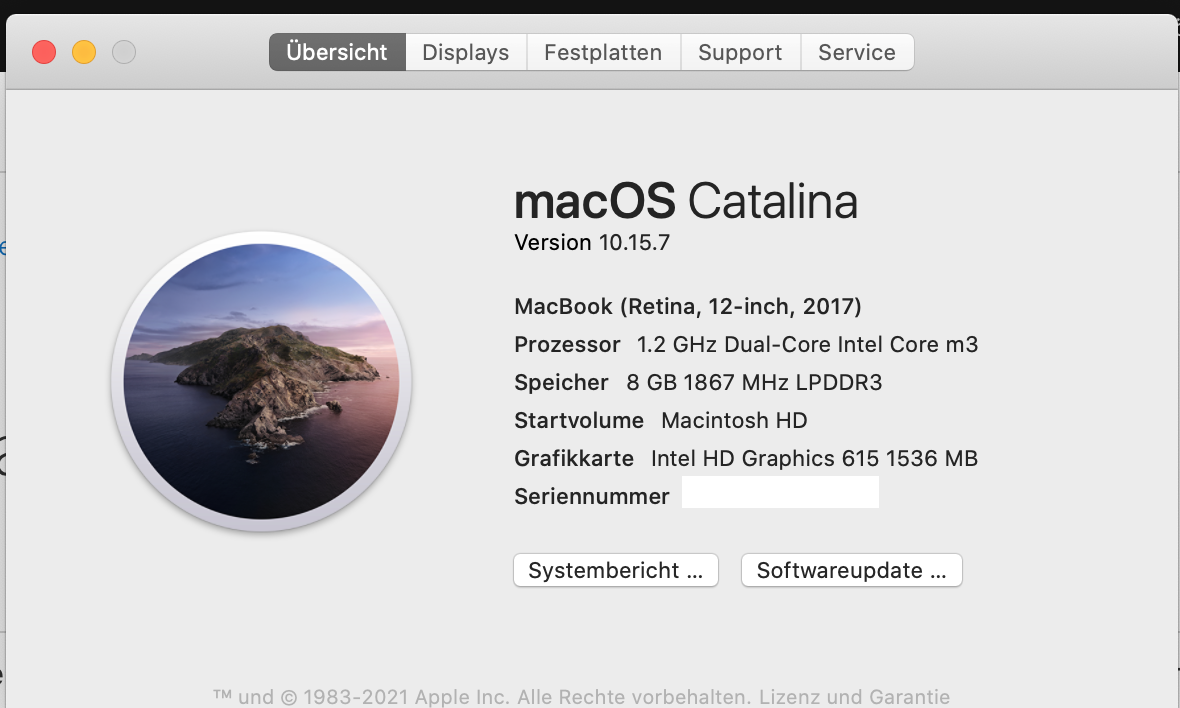Click the Softwareupdate button

click(851, 571)
